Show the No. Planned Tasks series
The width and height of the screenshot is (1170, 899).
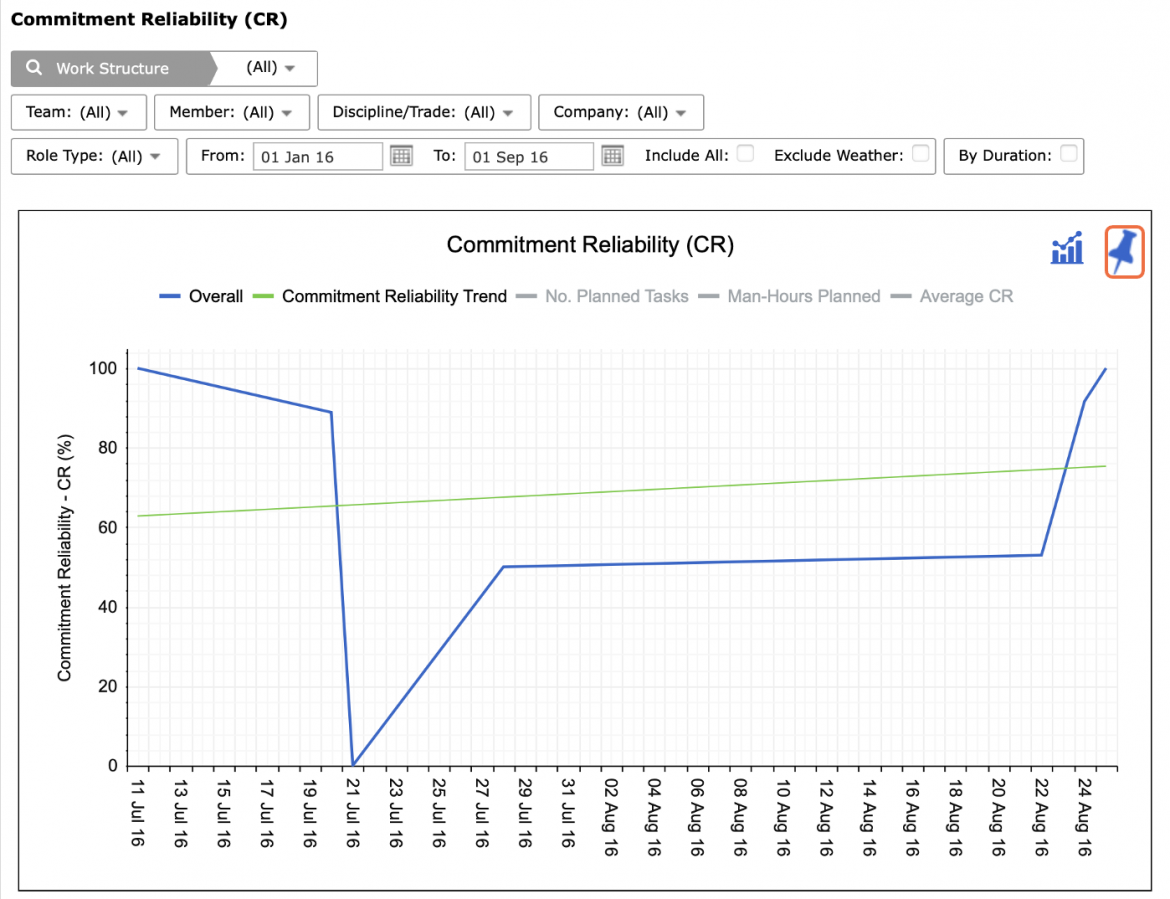602,296
